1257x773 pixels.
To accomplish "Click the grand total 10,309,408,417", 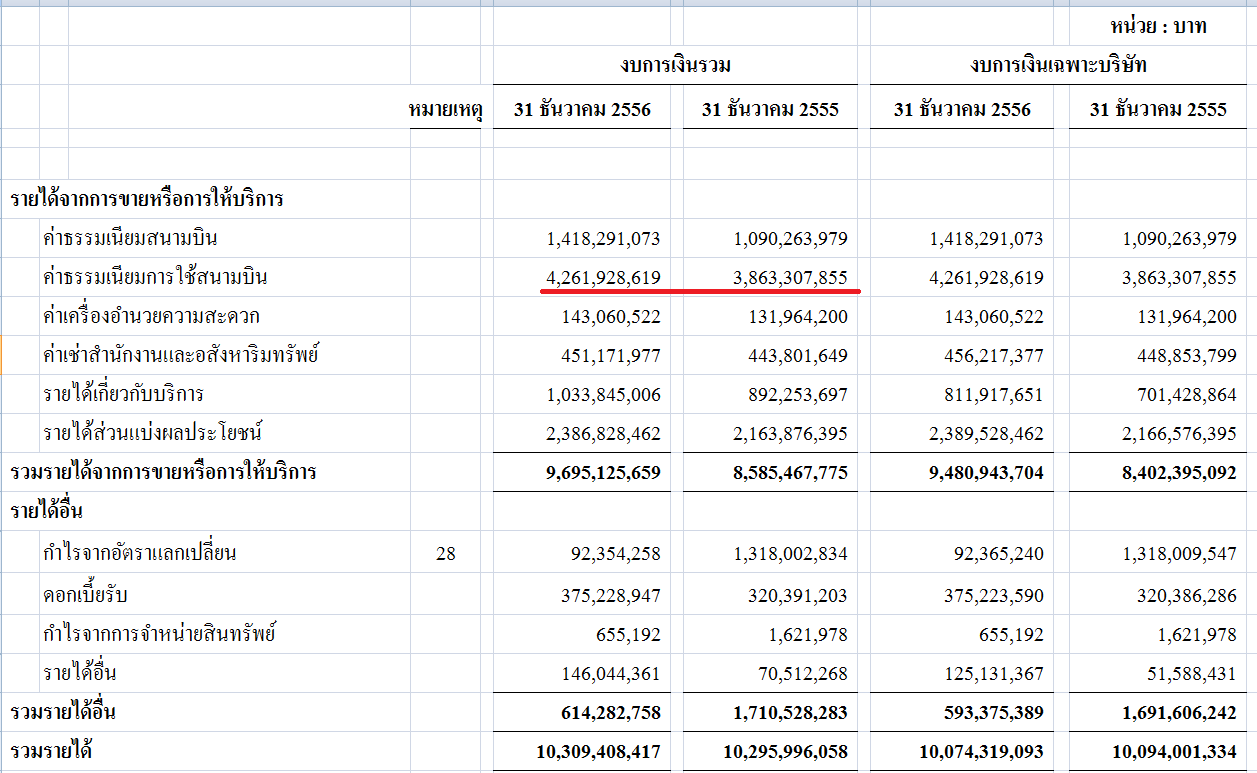I will (x=598, y=752).
